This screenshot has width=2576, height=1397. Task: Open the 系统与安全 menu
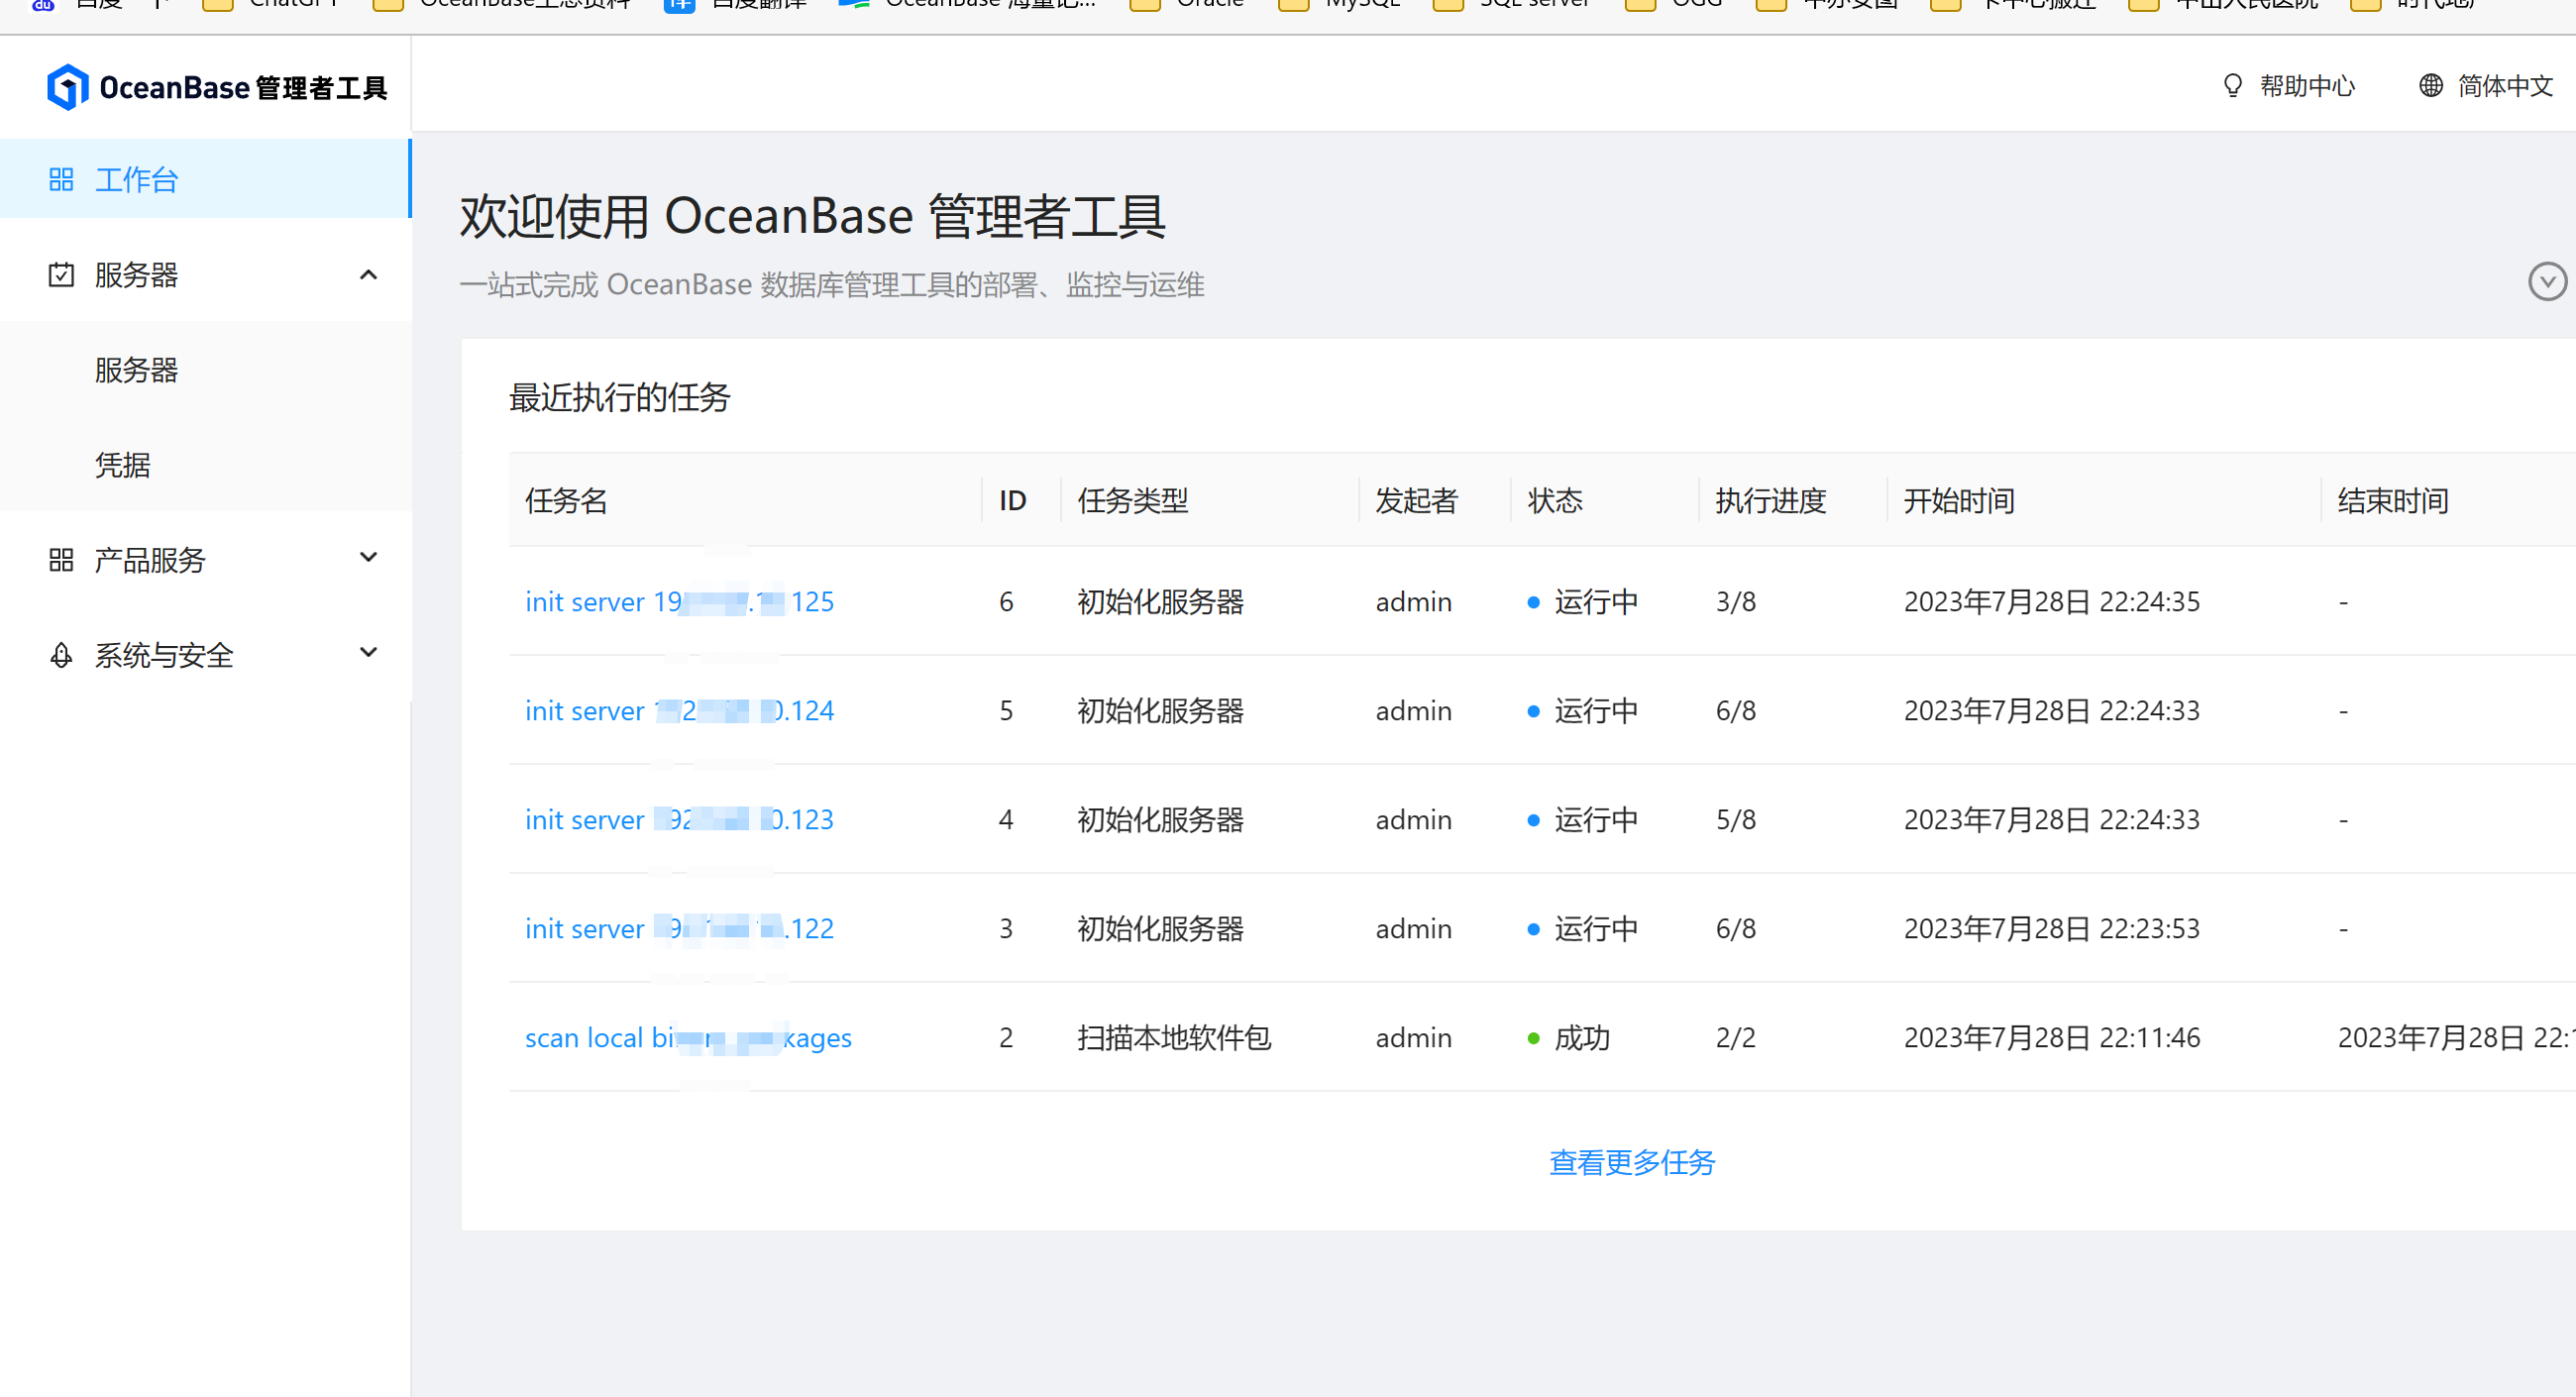click(205, 655)
